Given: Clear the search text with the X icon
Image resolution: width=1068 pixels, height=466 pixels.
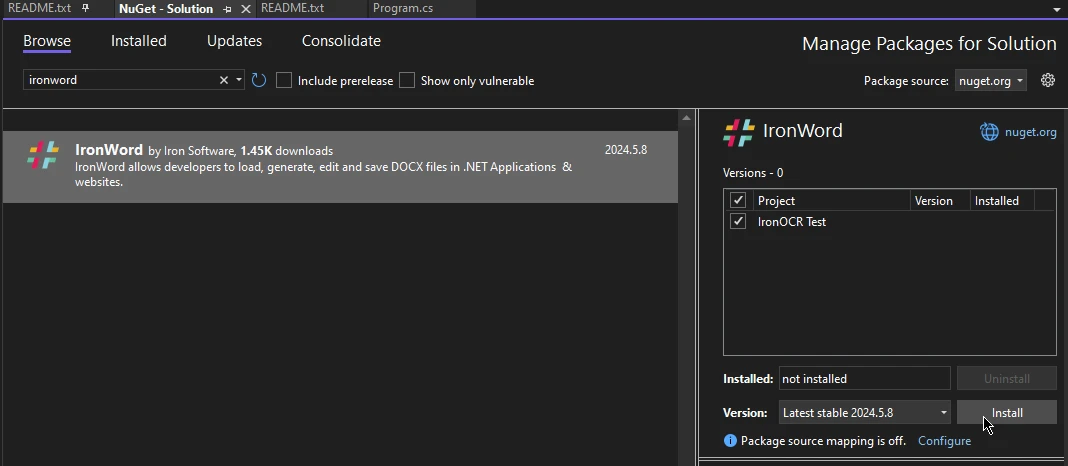Looking at the screenshot, I should coord(224,80).
